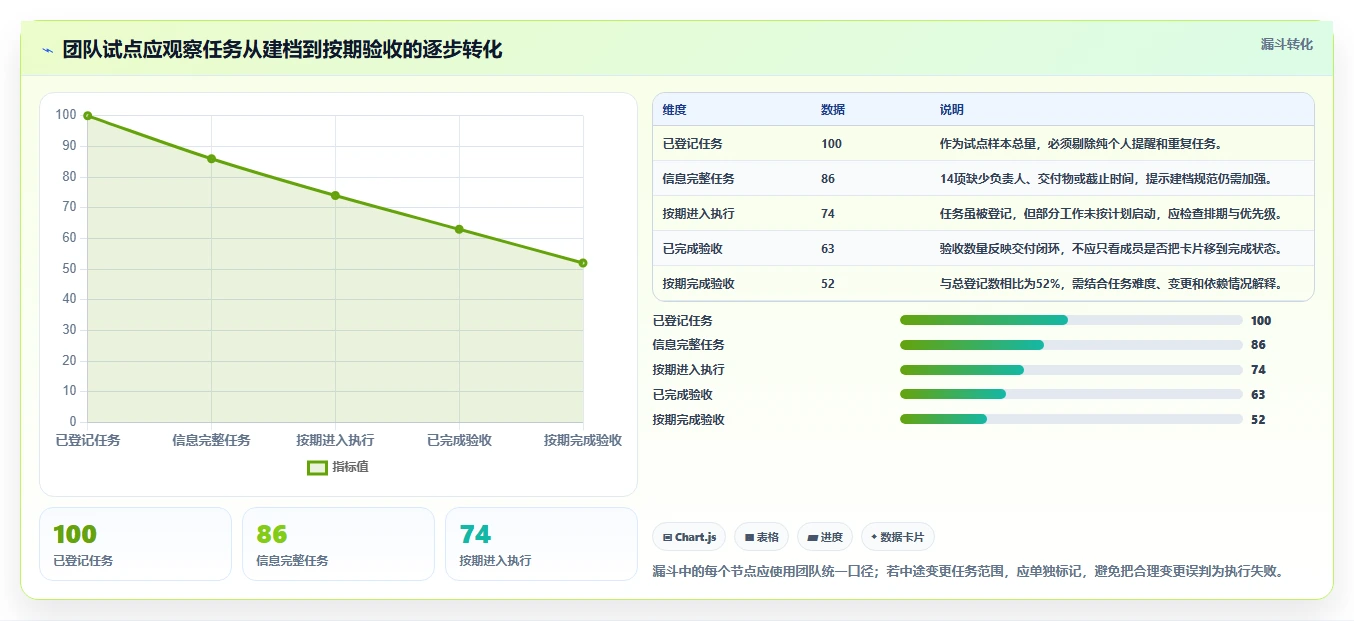Click the 信息完整任务 label beside the progress bars
The width and height of the screenshot is (1354, 621).
(x=688, y=345)
